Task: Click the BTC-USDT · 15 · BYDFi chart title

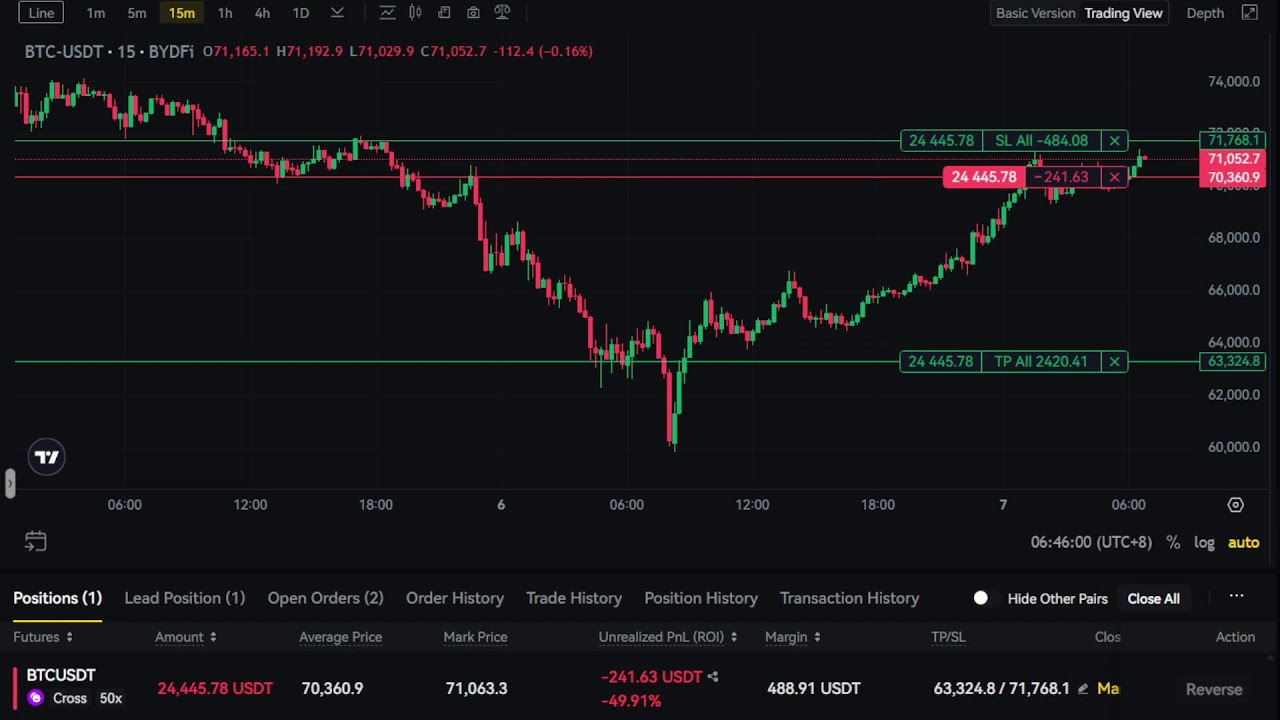Action: coord(109,51)
